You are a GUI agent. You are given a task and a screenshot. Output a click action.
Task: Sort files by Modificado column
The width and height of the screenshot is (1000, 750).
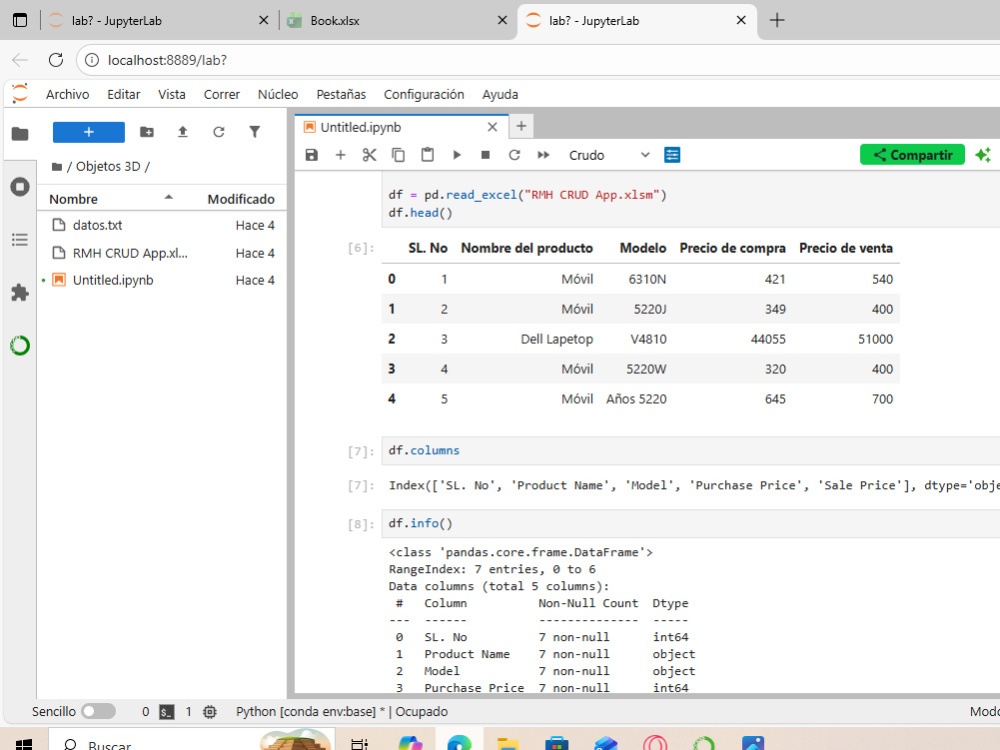240,199
